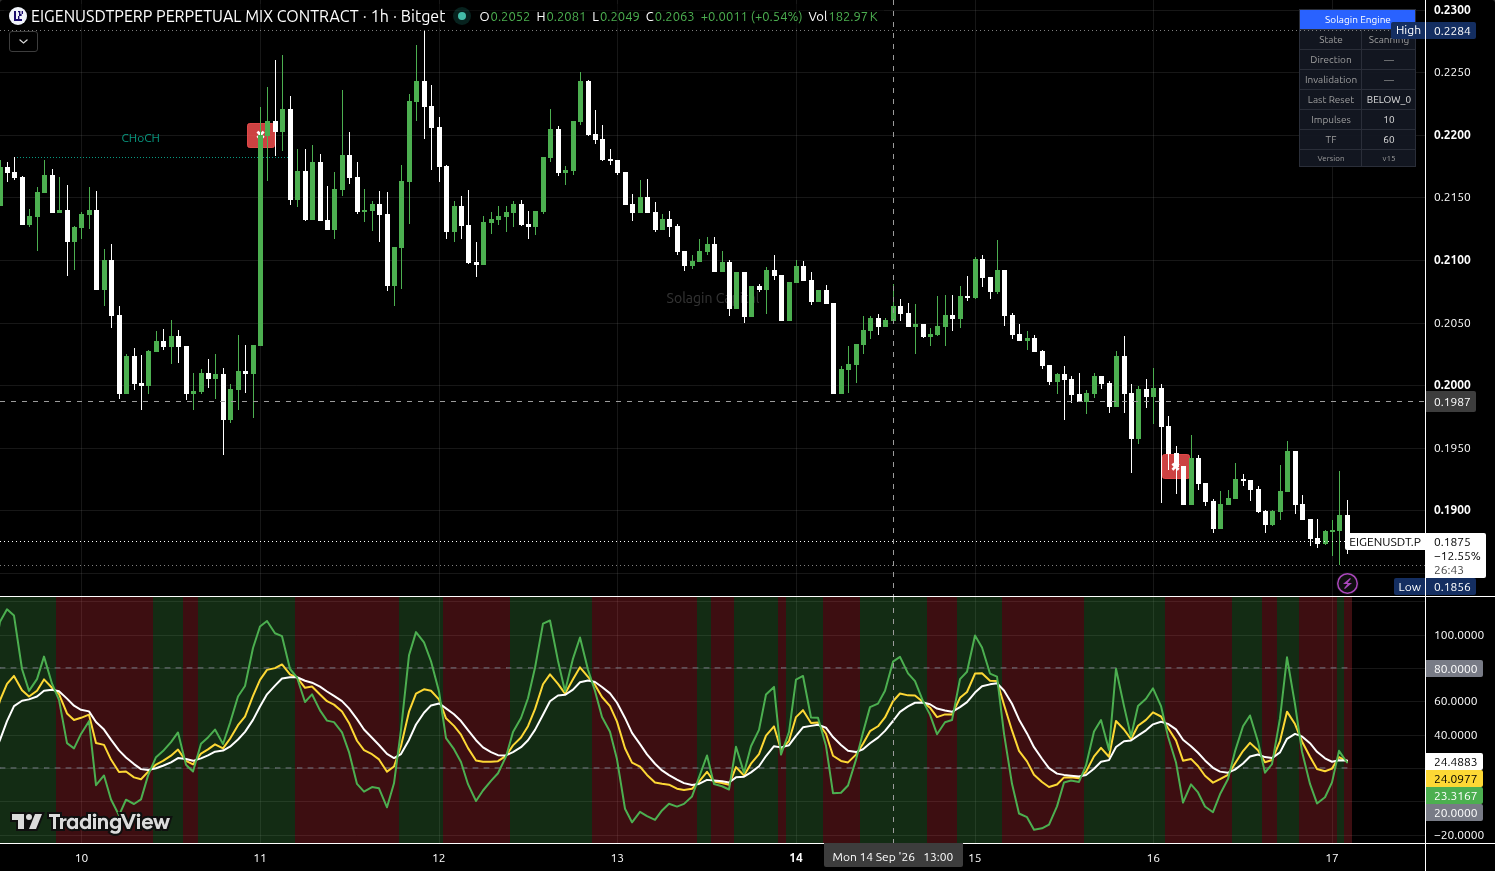Image resolution: width=1495 pixels, height=871 pixels.
Task: Click the high value H0.2081
Action: click(561, 17)
